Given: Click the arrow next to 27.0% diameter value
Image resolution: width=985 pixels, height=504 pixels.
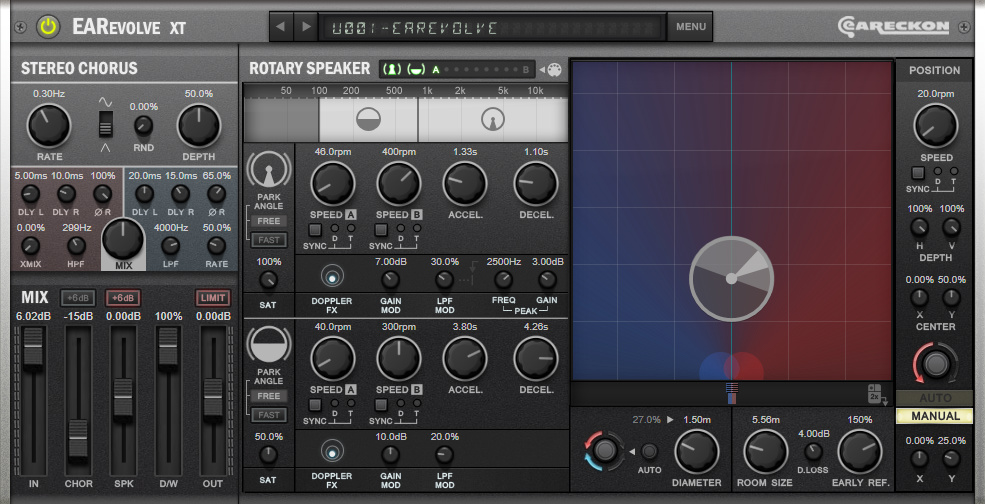Looking at the screenshot, I should (671, 420).
